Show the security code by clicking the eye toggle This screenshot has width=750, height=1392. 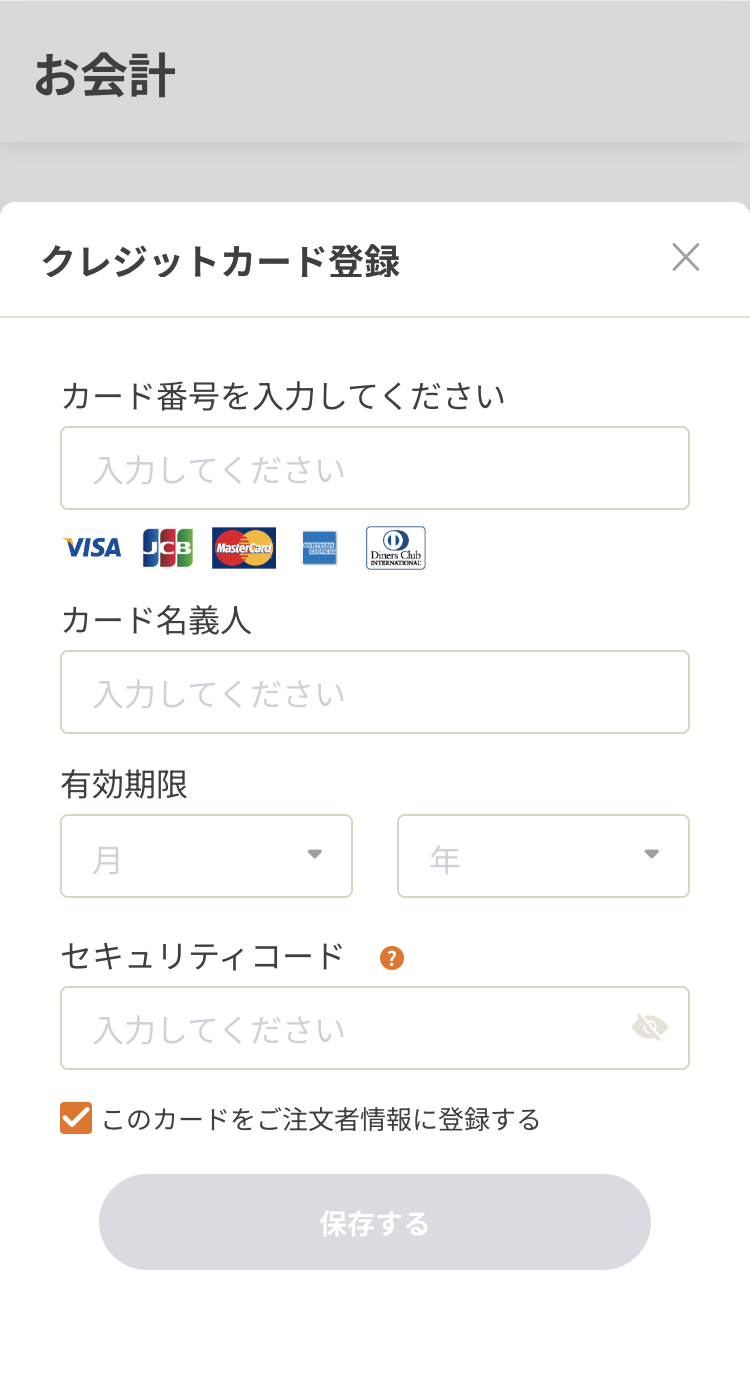(x=650, y=1028)
